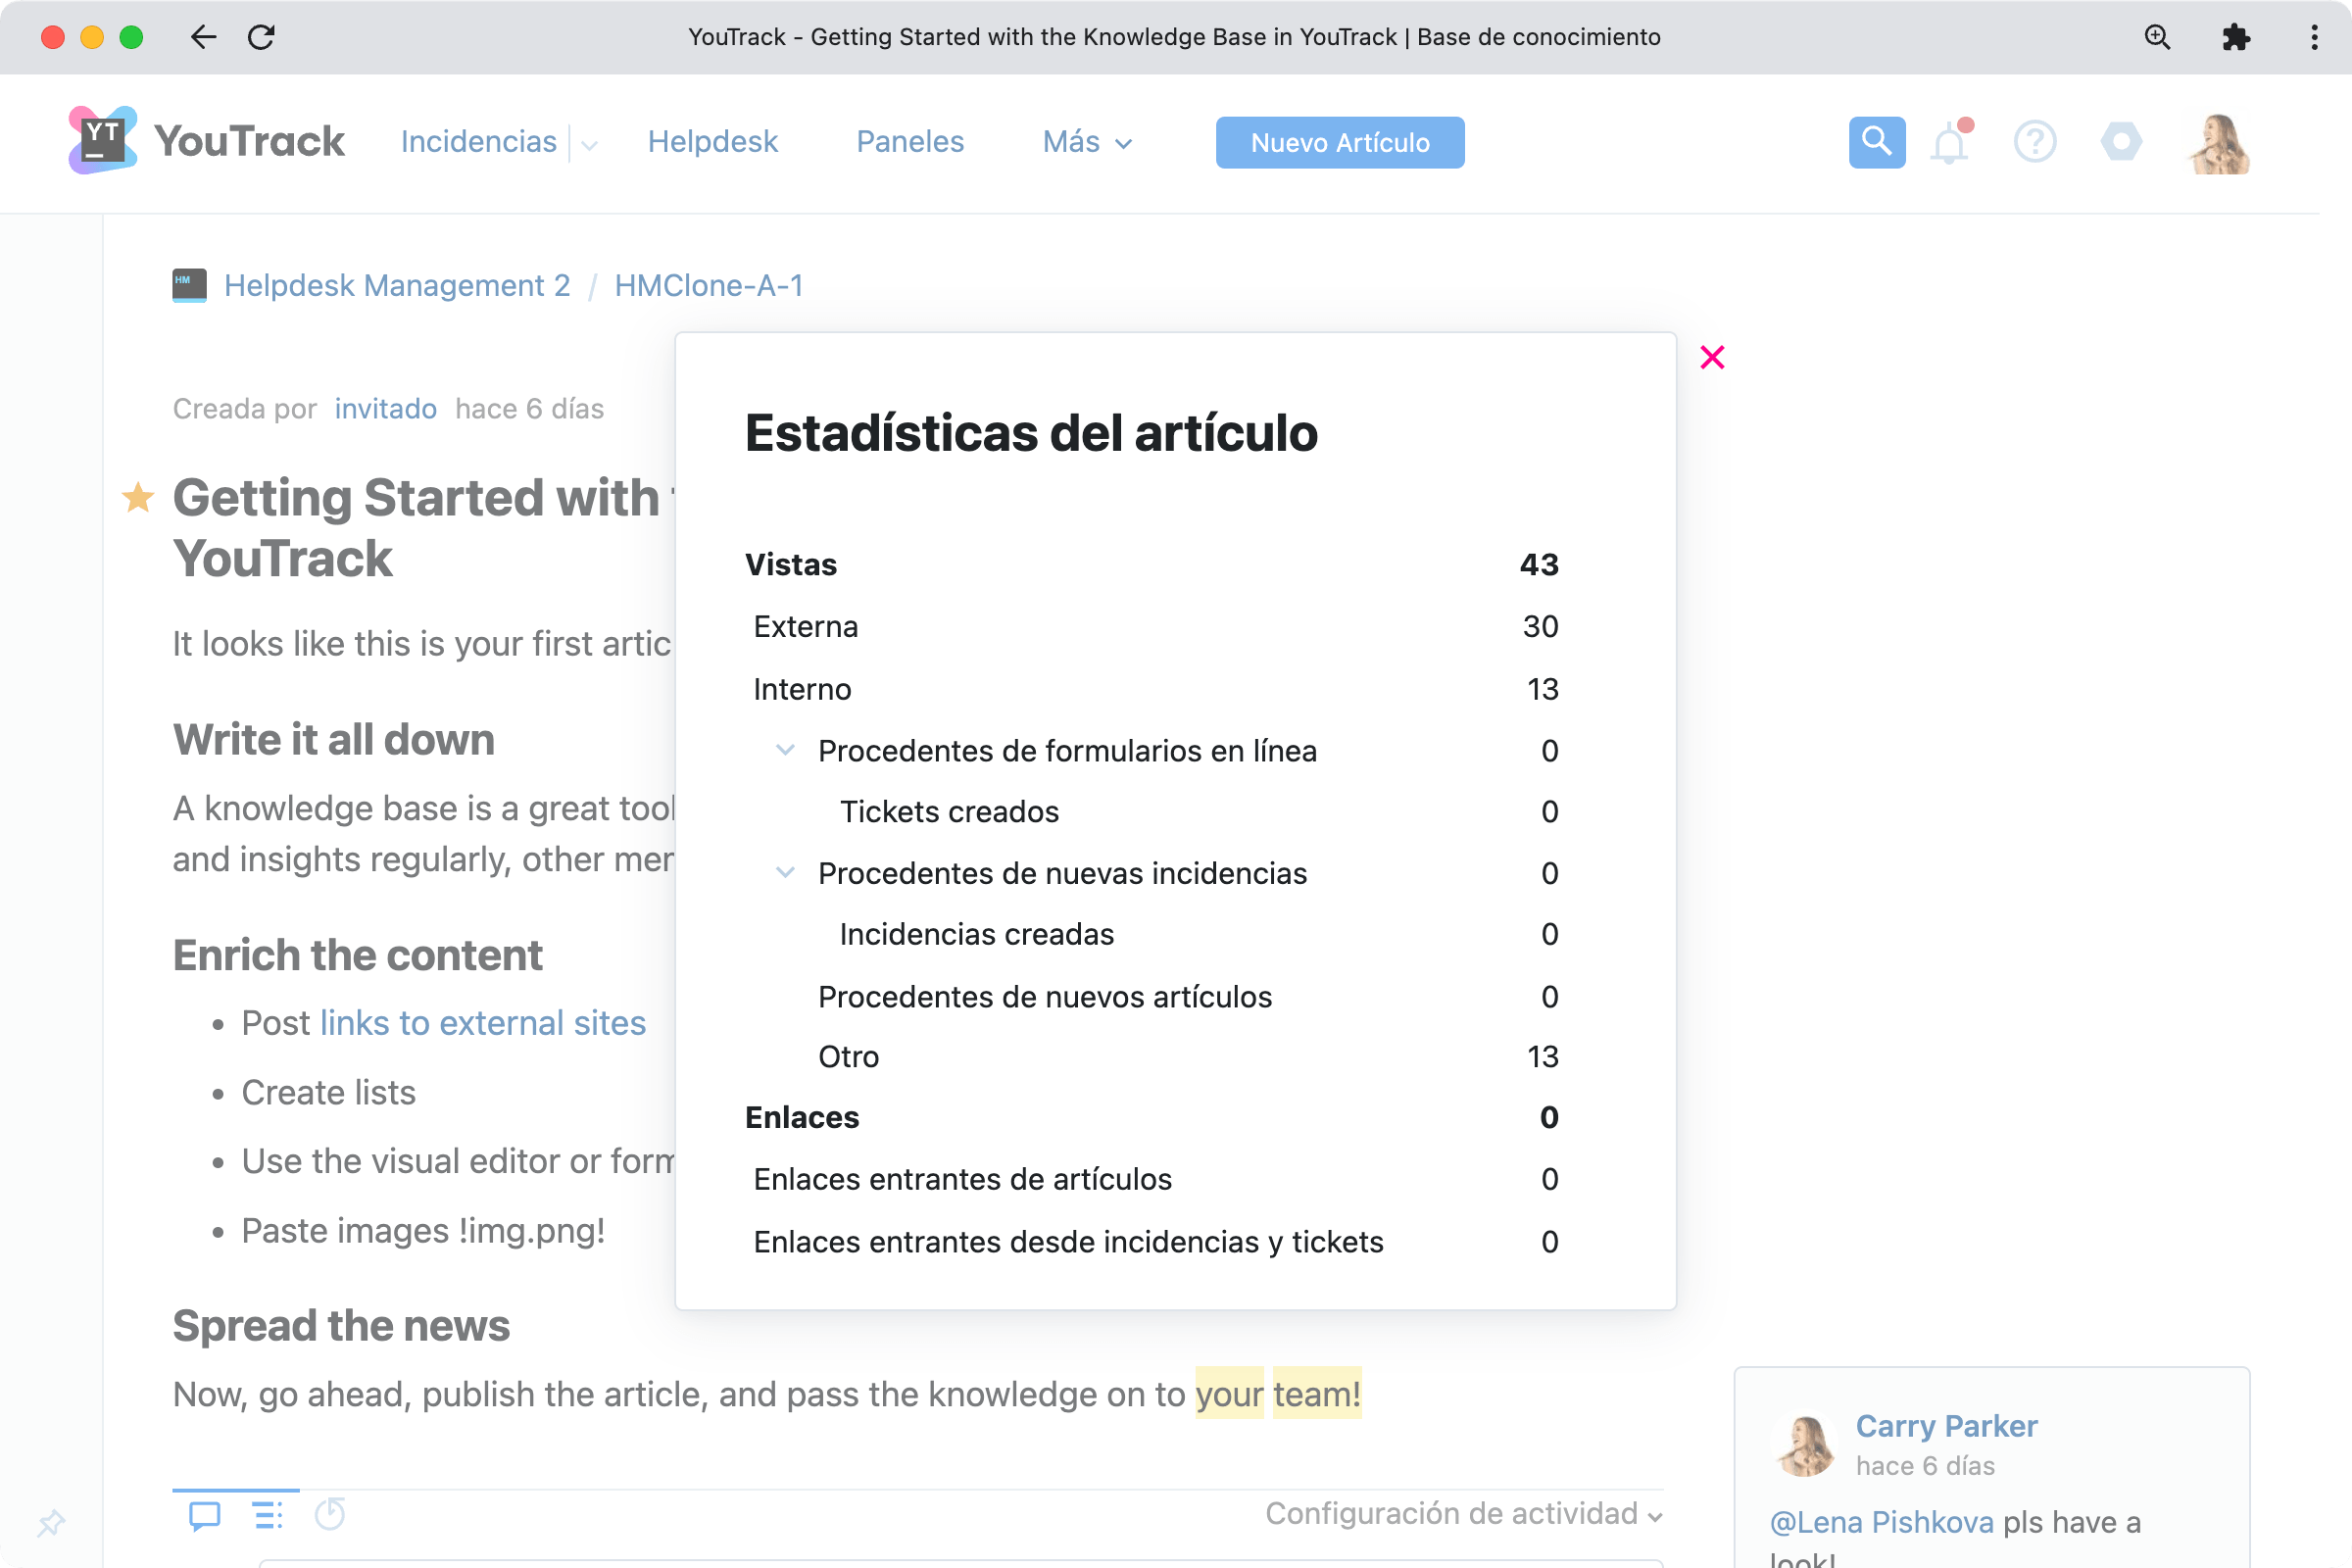Open the help question mark icon
Screen dimensions: 2352x1568
point(2034,142)
